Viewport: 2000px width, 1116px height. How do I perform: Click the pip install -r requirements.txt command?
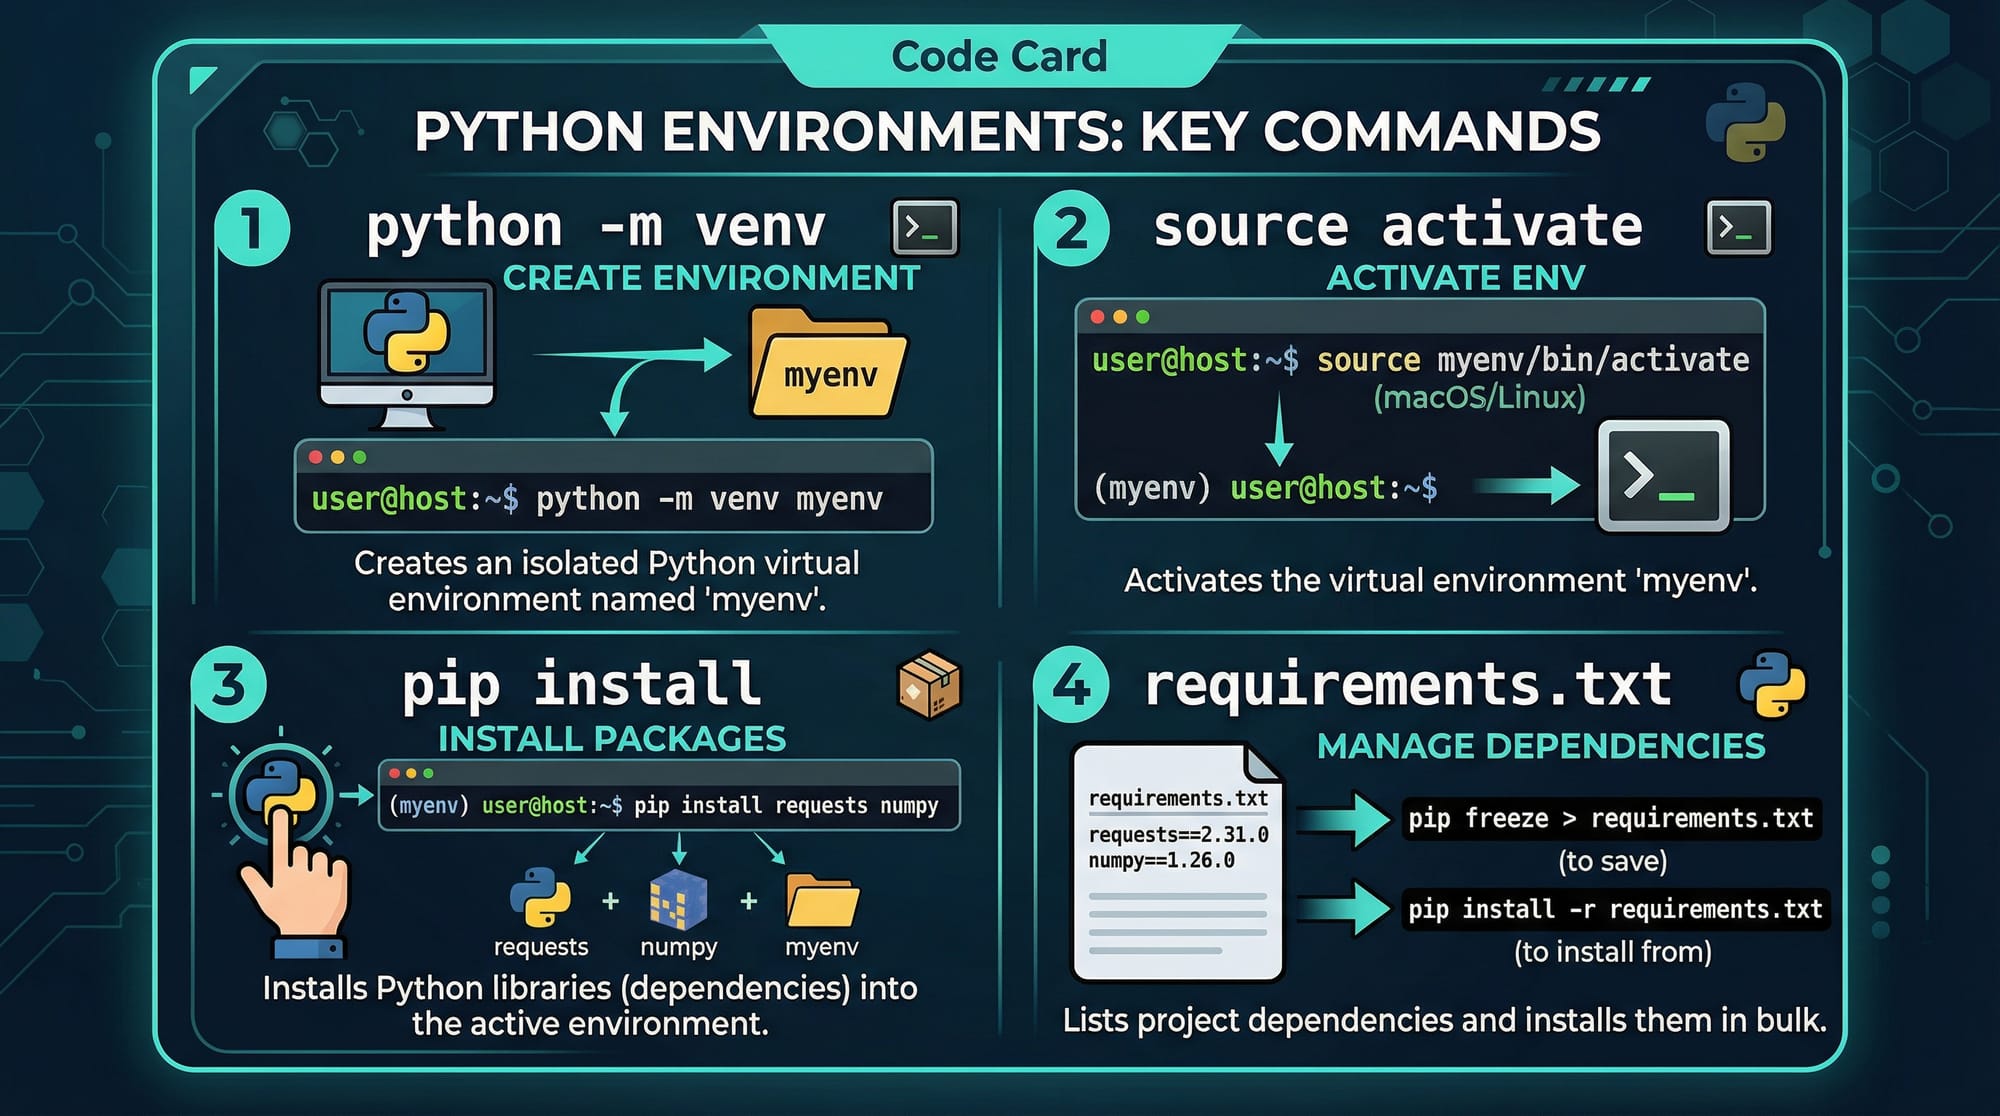(1614, 909)
